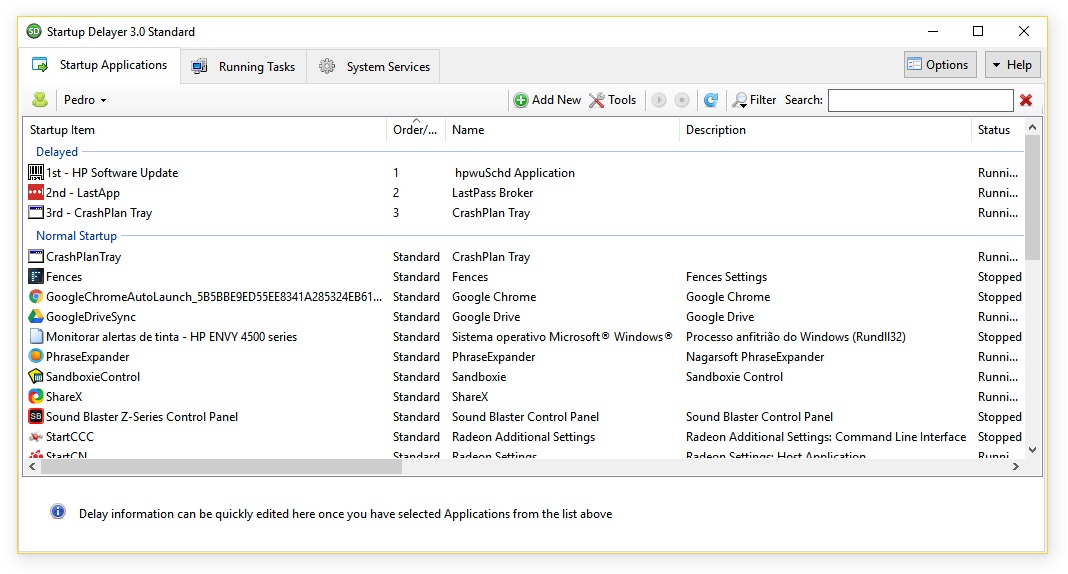1068x574 pixels.
Task: Open the Startup Applications tab
Action: [x=99, y=65]
